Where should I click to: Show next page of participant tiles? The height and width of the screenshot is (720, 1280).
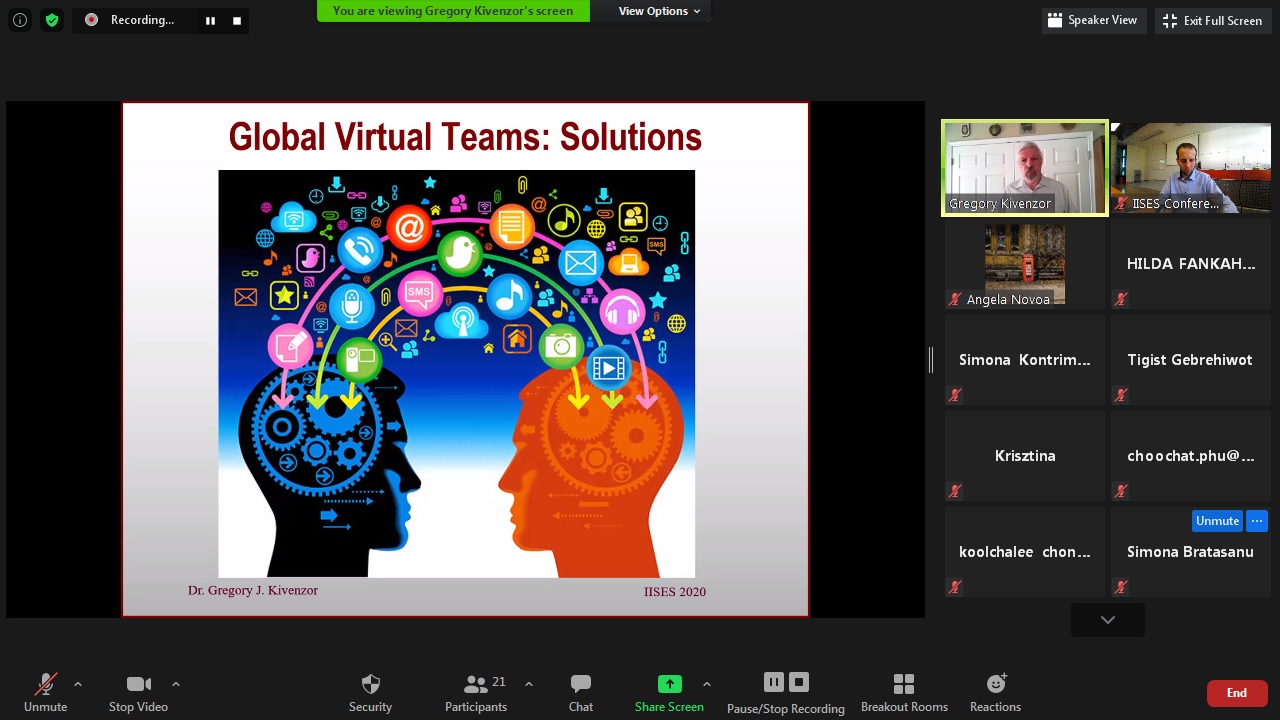1108,620
